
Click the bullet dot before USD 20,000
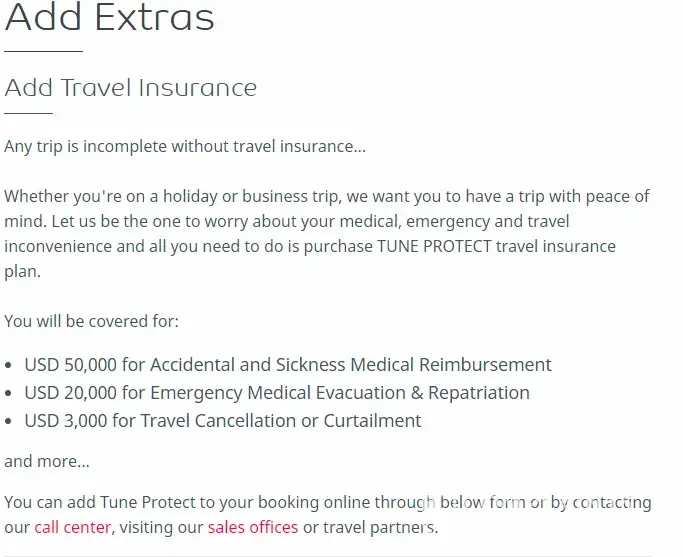10,394
